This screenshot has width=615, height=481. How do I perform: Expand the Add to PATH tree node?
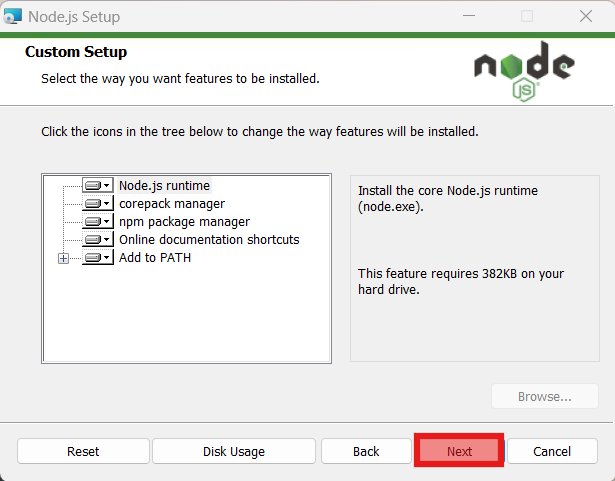[63, 258]
